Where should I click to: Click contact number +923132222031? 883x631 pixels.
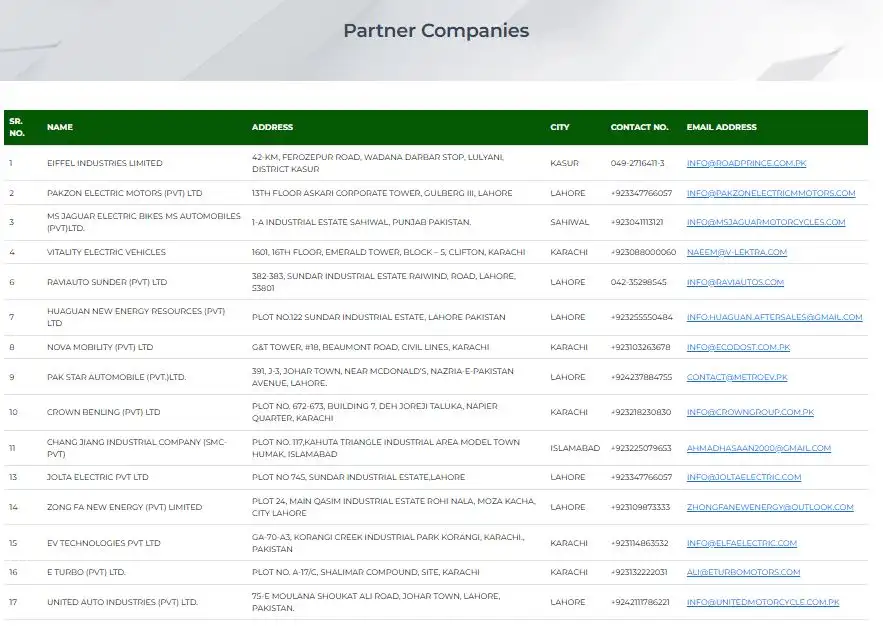tap(639, 572)
